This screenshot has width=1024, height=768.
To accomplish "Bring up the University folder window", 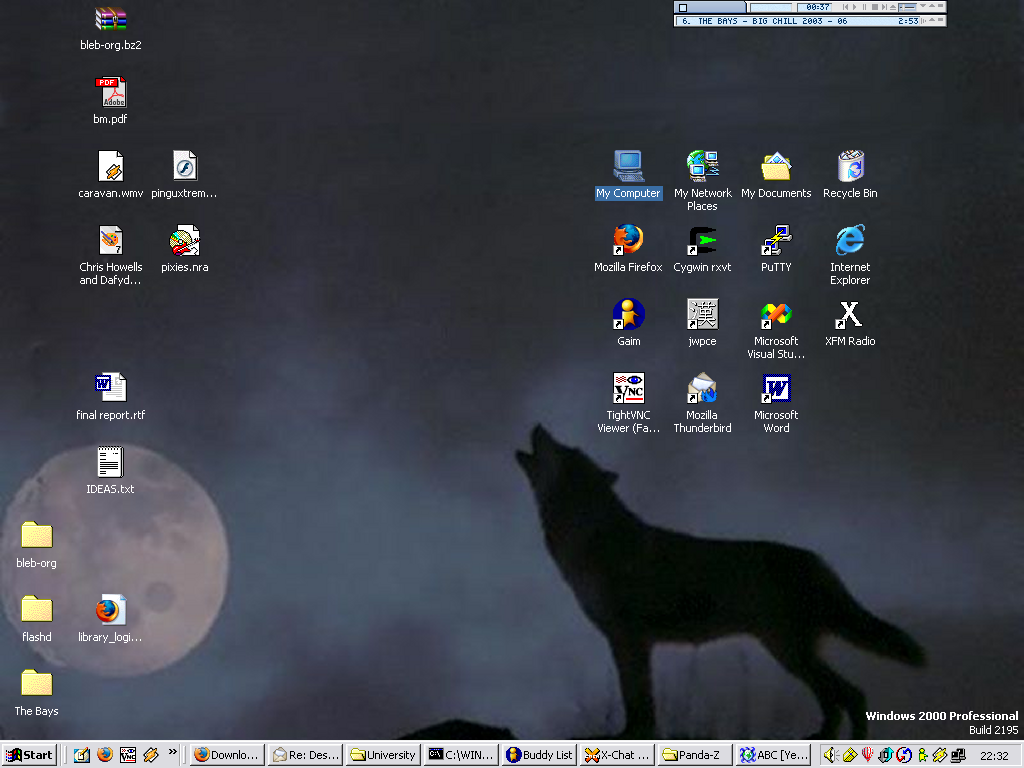I will click(383, 755).
